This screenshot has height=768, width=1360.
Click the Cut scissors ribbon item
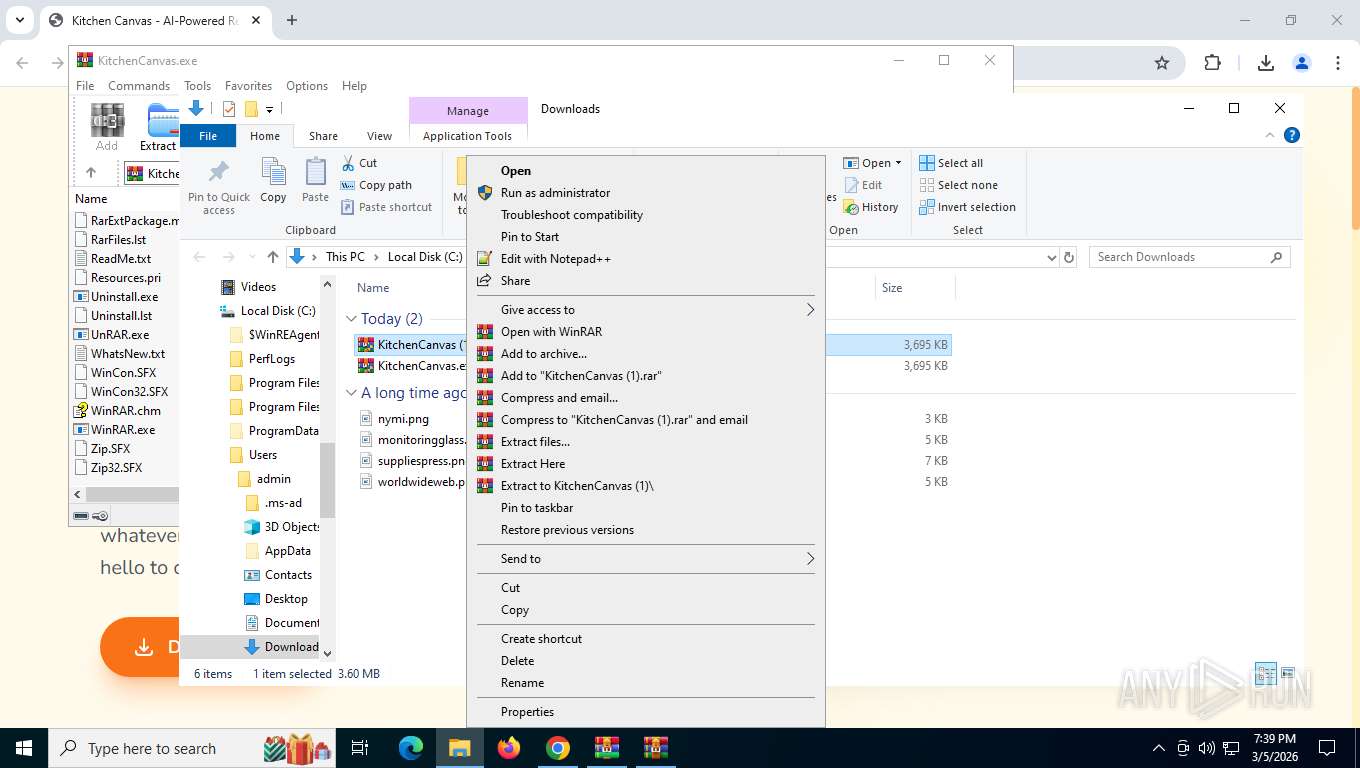359,163
